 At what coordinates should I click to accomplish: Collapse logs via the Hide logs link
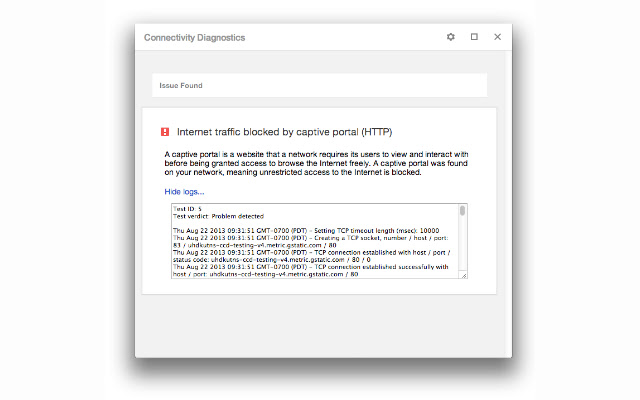pyautogui.click(x=184, y=191)
